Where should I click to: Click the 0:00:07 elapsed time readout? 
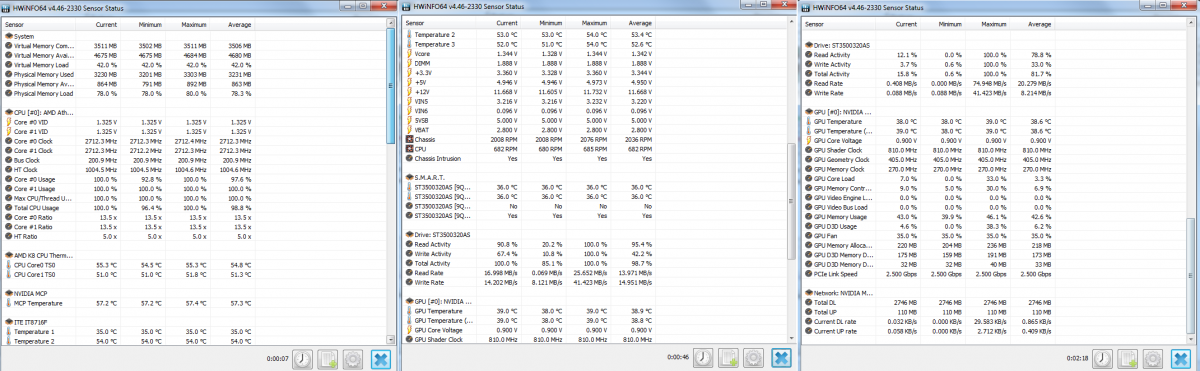coord(278,358)
